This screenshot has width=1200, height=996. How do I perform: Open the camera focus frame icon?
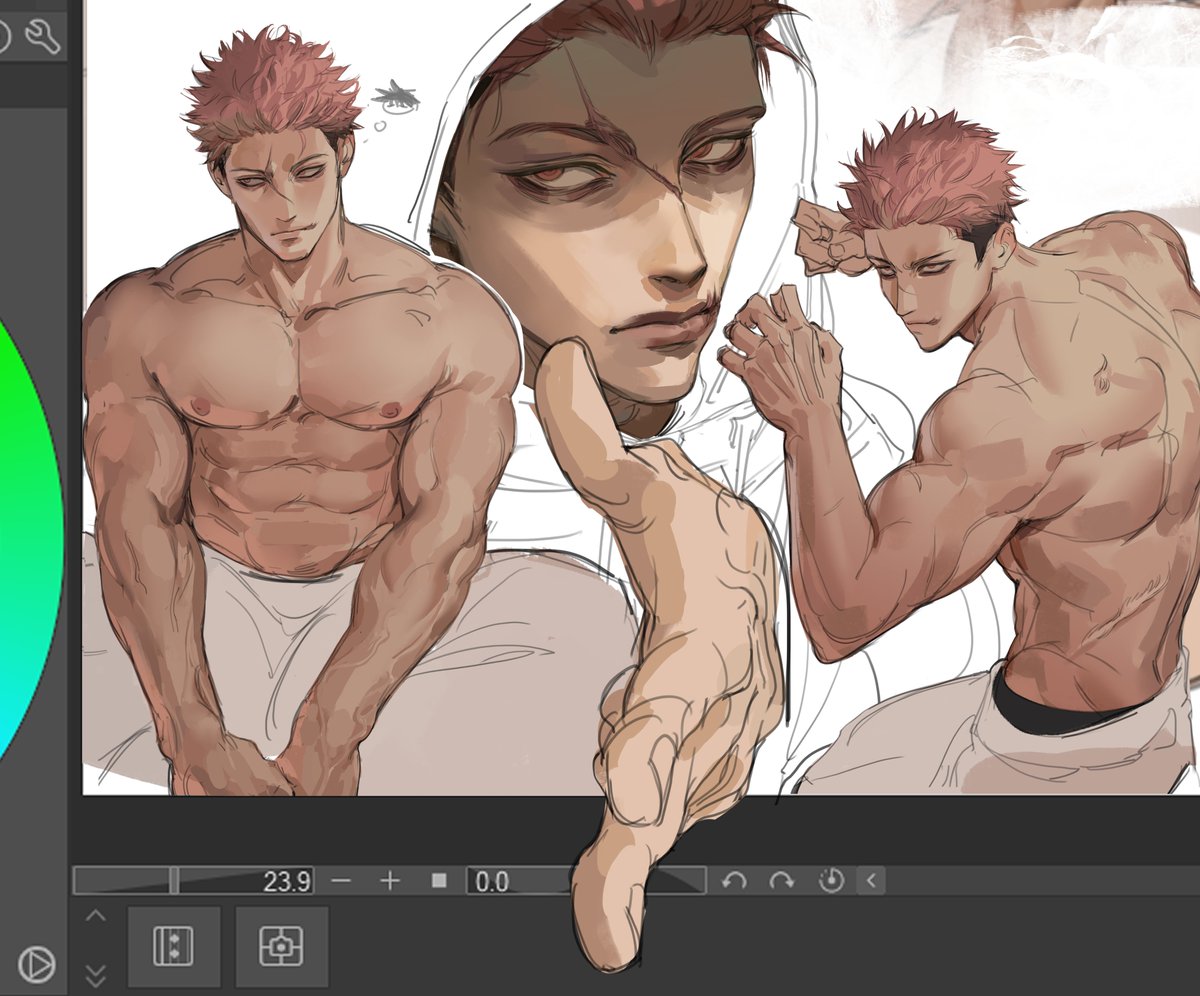(282, 946)
